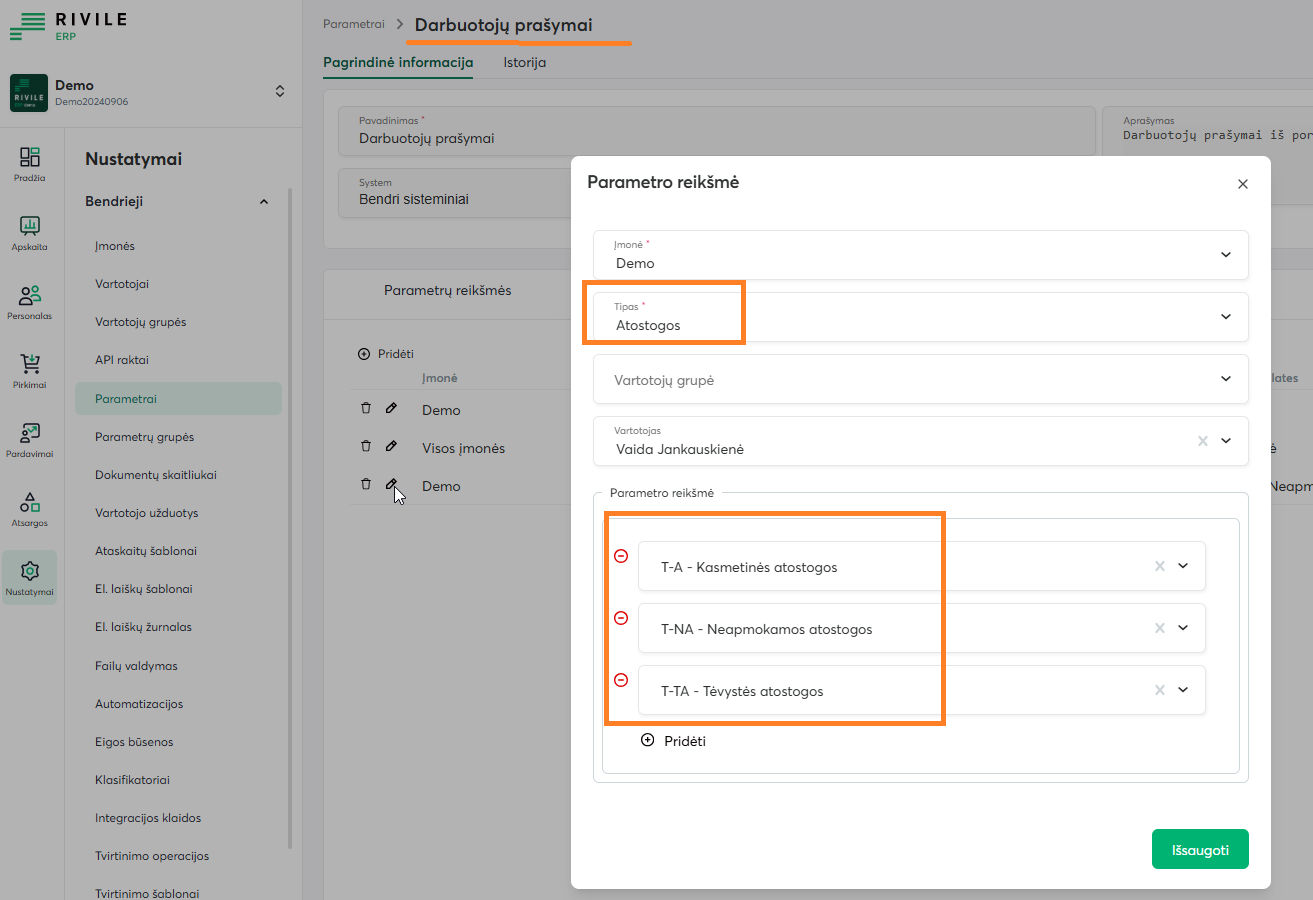Open the Pardavimai module icon
The image size is (1313, 900).
coord(30,439)
